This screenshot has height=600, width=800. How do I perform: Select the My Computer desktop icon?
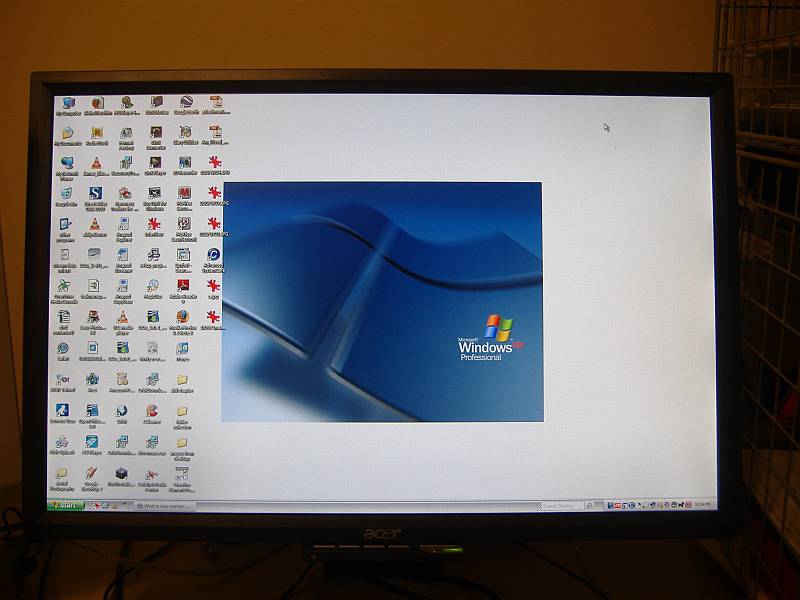click(x=68, y=103)
